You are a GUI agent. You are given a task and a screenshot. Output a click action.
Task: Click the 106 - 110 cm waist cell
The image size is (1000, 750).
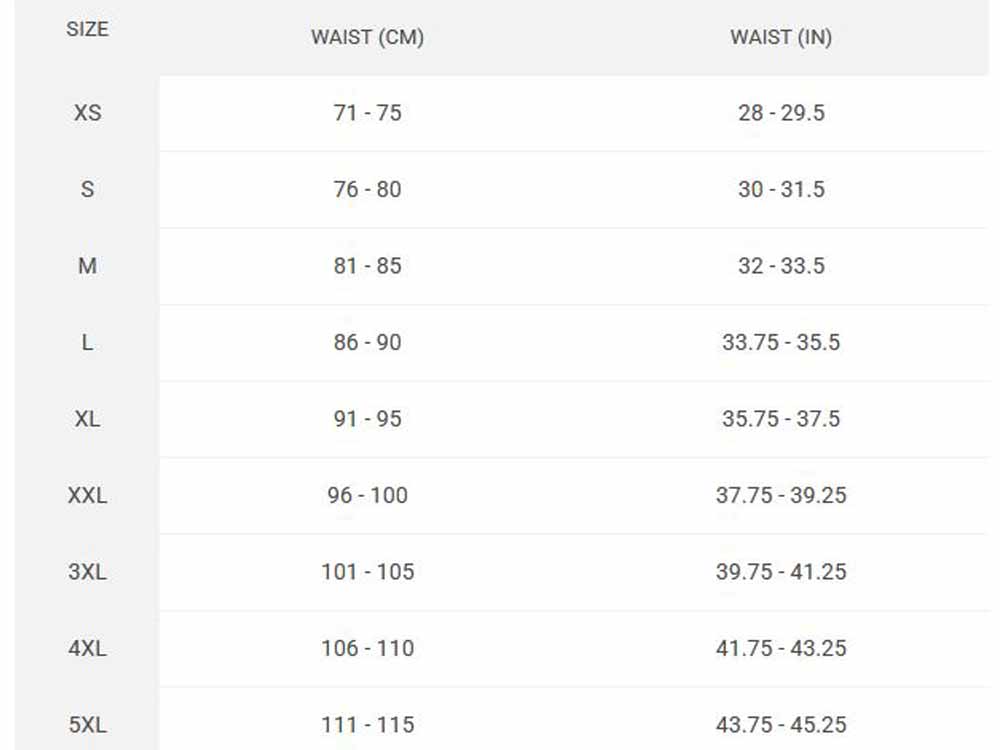tap(367, 648)
